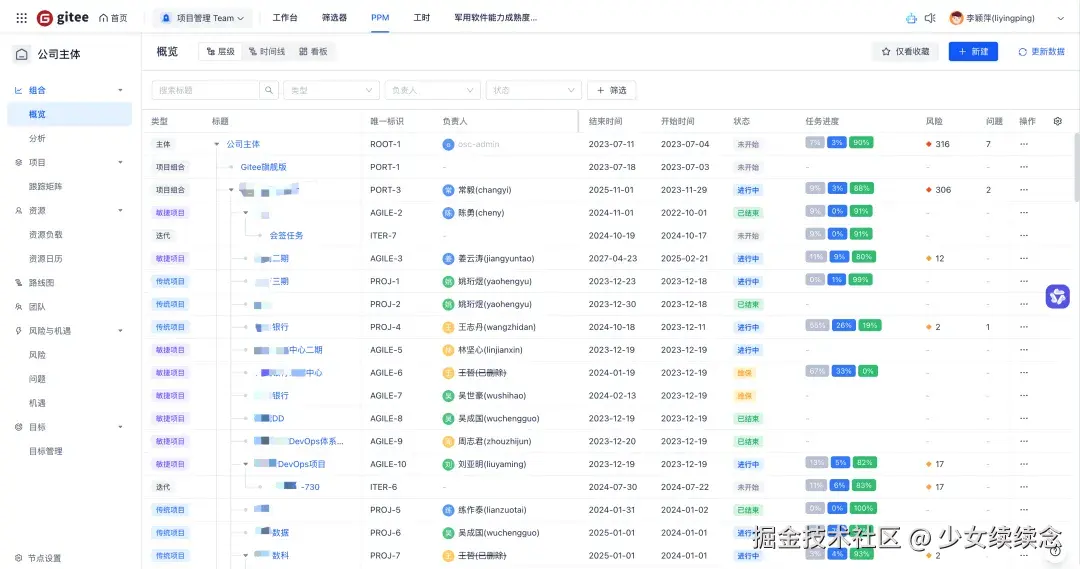The height and width of the screenshot is (569, 1080).
Task: Collapse the 资源 sidebar section
Action: click(121, 211)
